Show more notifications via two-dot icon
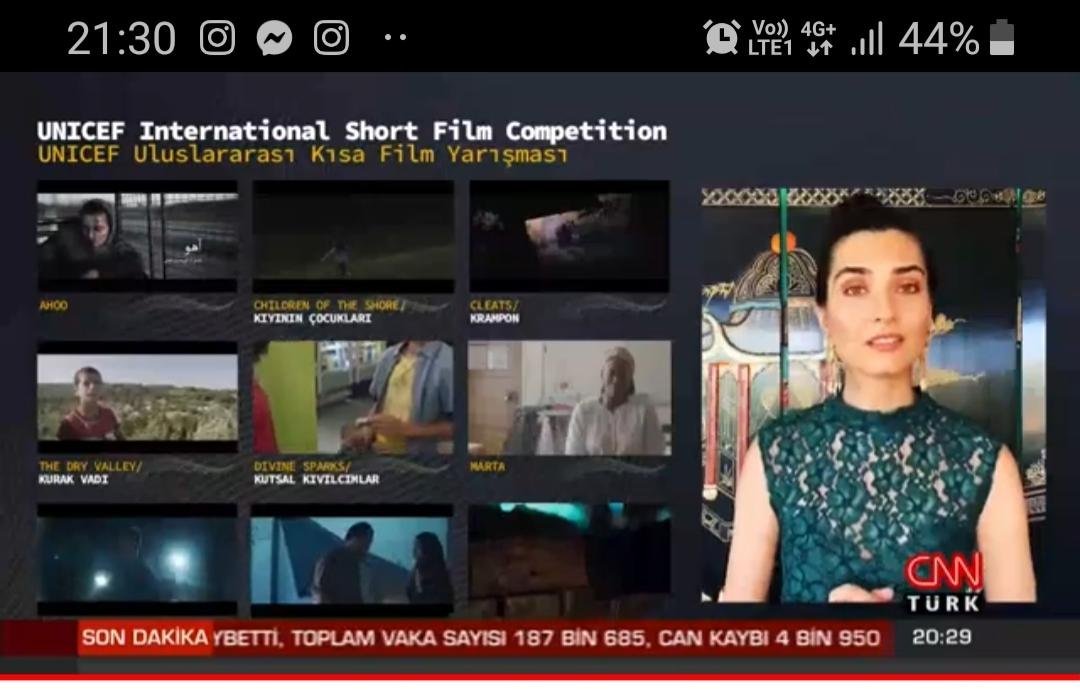Screen dimensions: 1080x690 395,38
